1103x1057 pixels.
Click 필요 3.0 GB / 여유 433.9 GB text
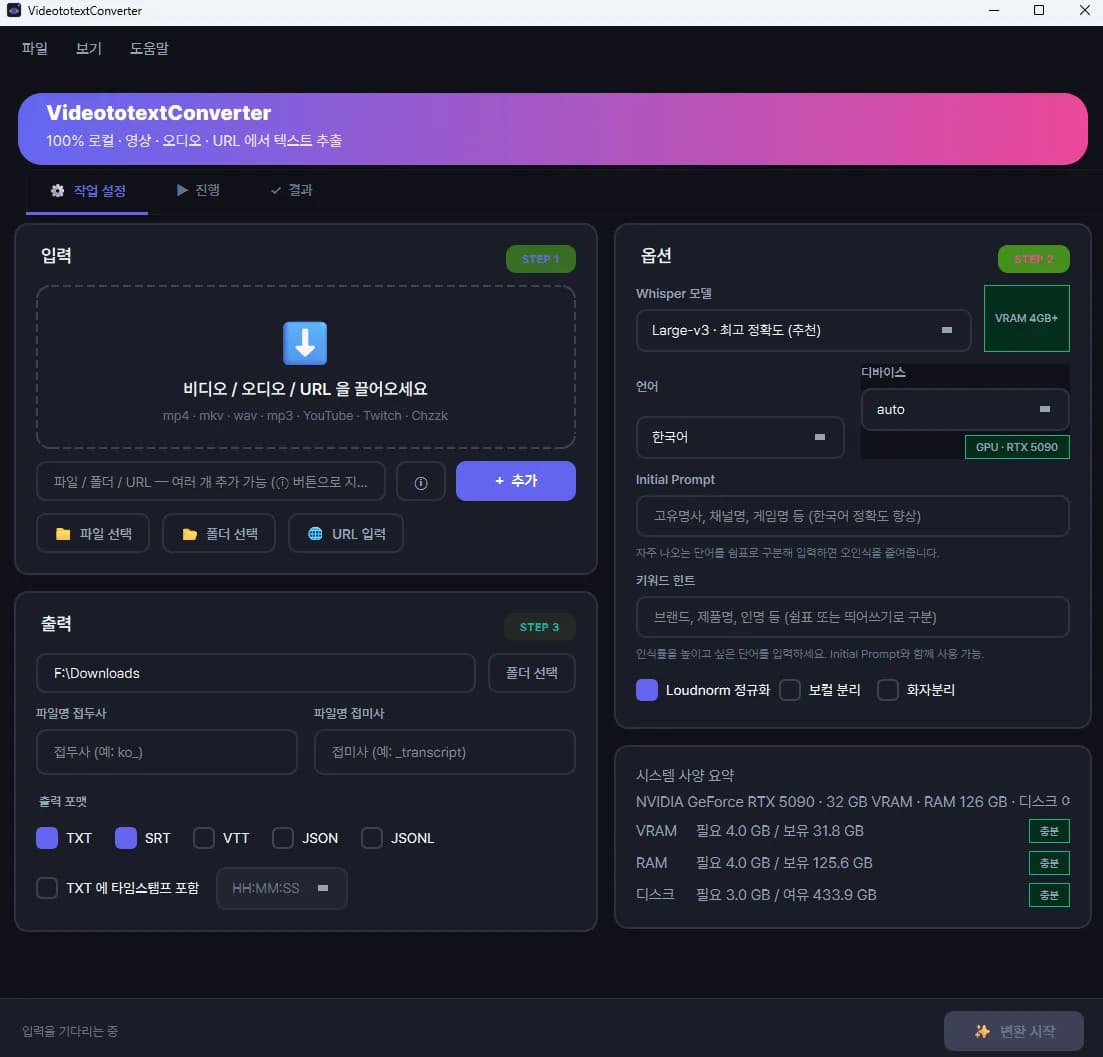(x=786, y=895)
